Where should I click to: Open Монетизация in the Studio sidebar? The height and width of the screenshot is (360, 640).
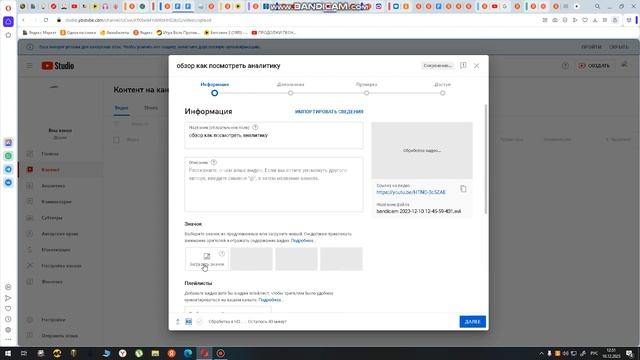coord(60,250)
